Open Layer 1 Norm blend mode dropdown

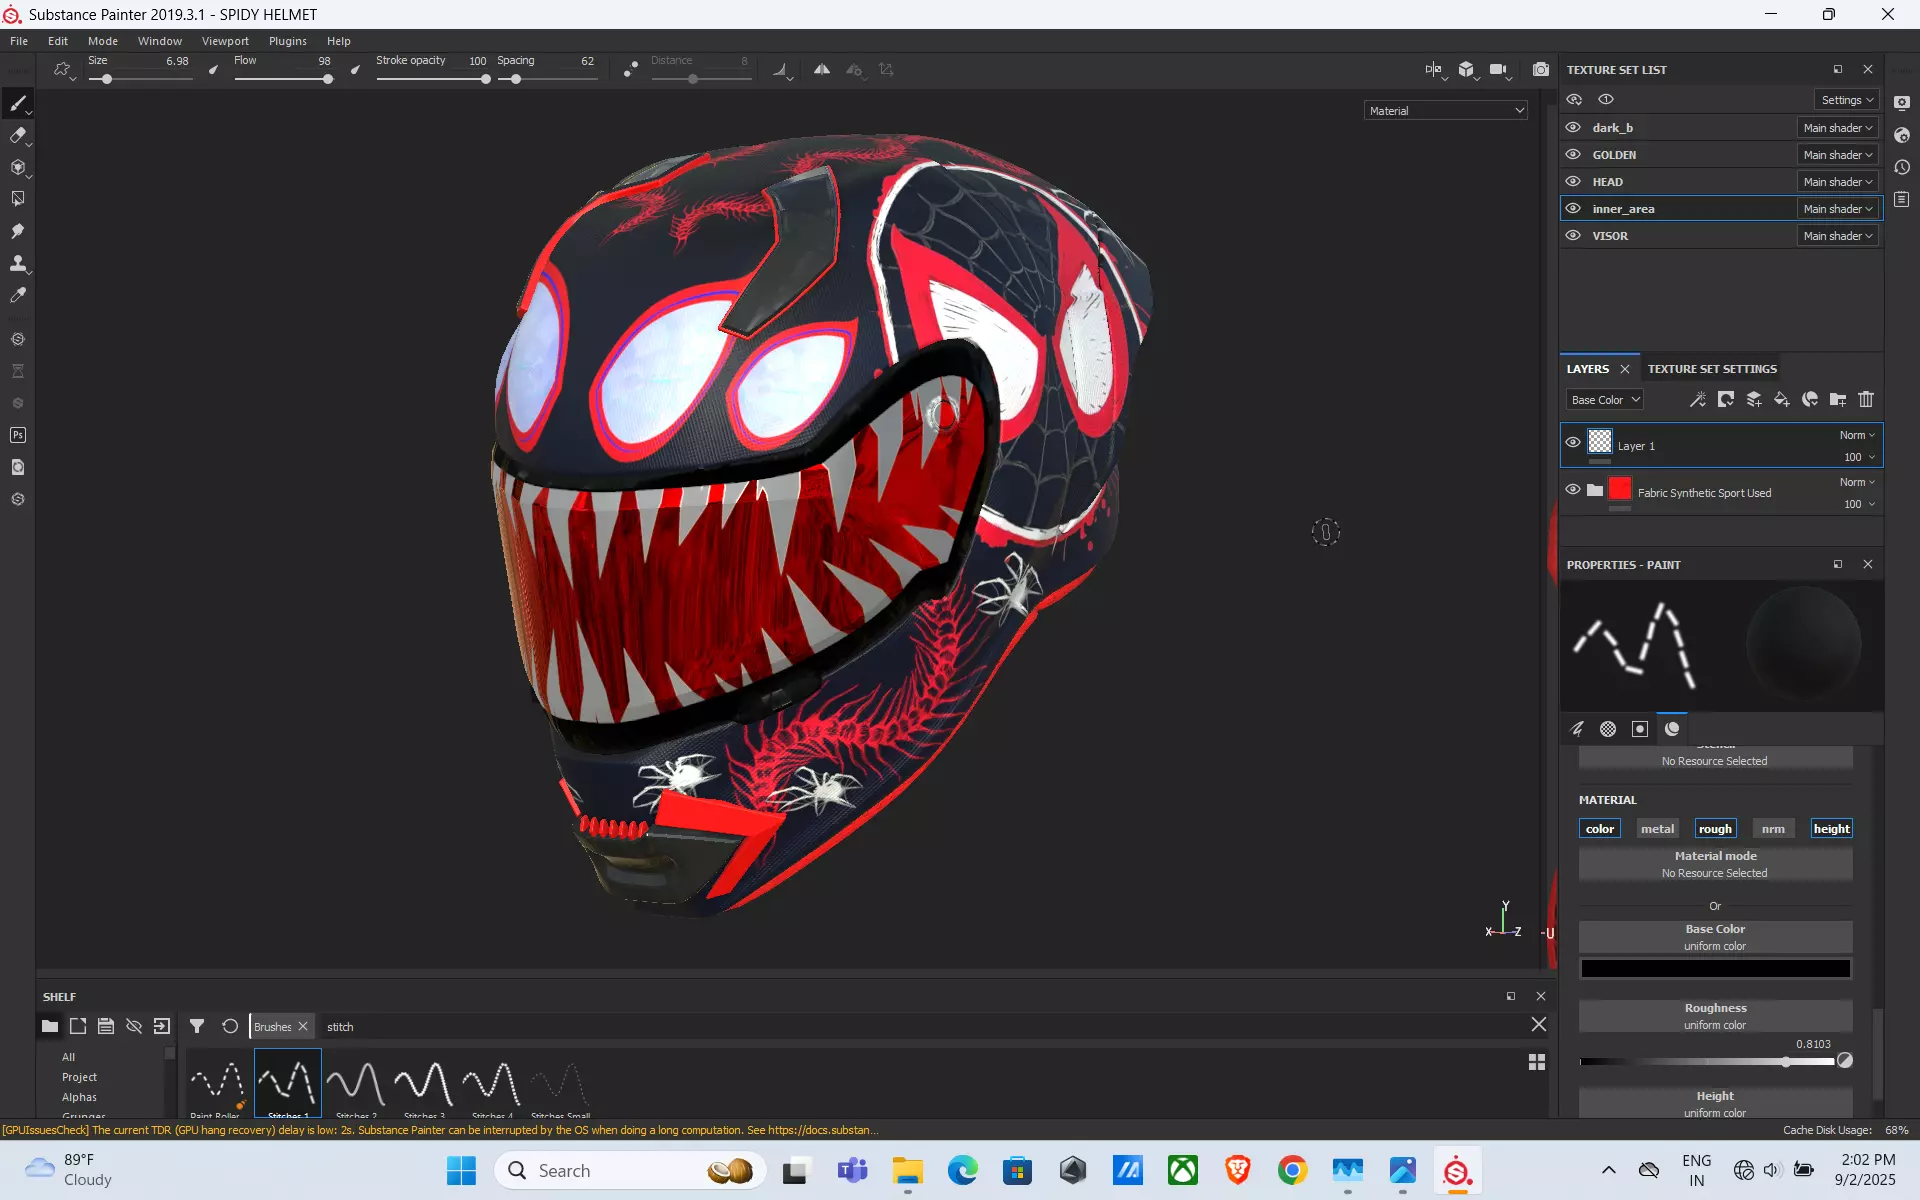[1857, 435]
